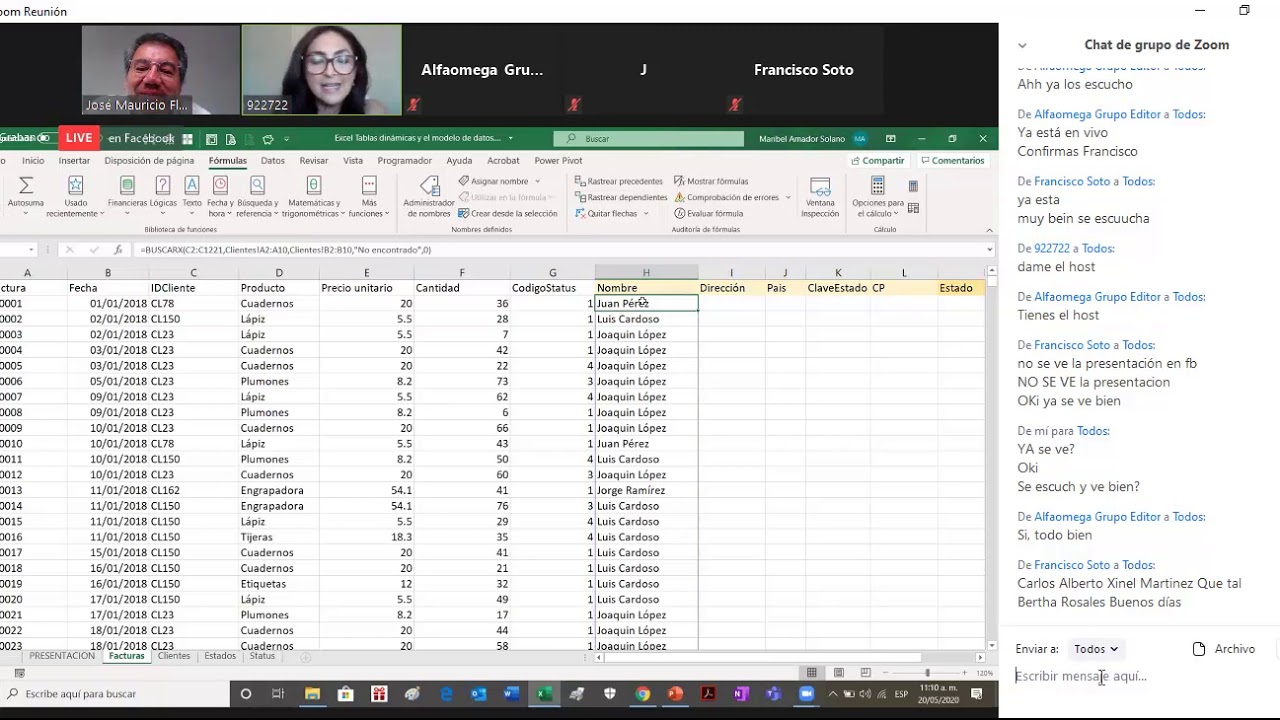Open the Autosuma function
The image size is (1280, 720).
coord(26,195)
